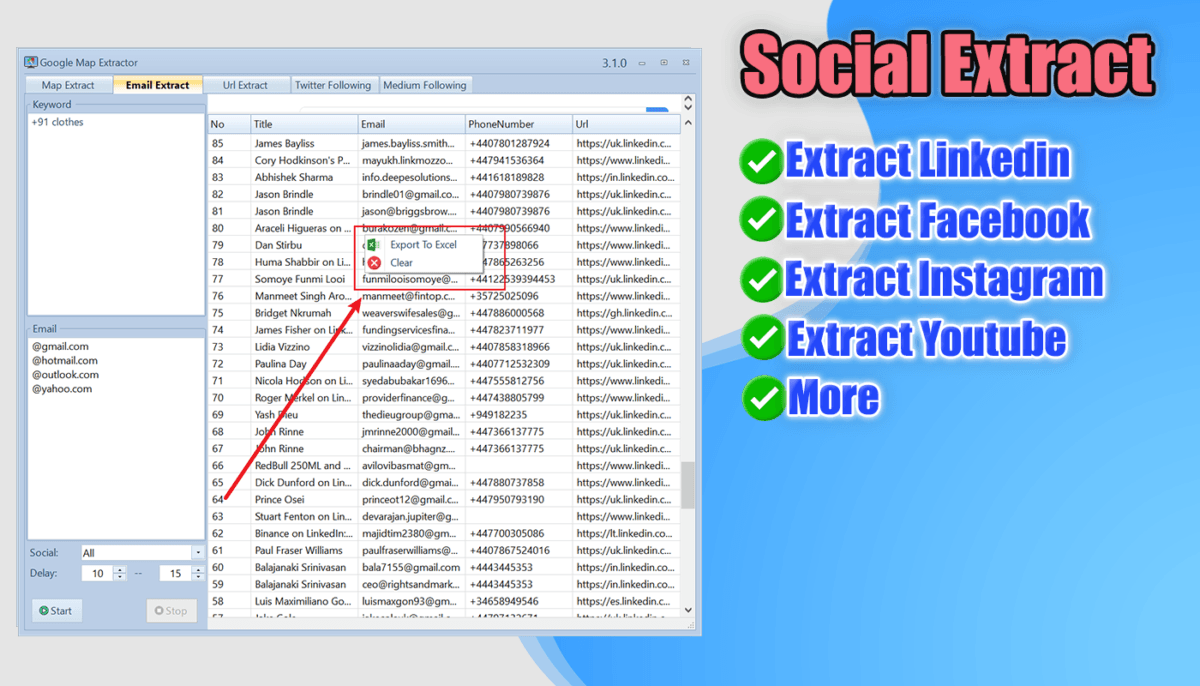Image resolution: width=1200 pixels, height=686 pixels.
Task: Select the Twitter Following tab
Action: click(x=333, y=84)
